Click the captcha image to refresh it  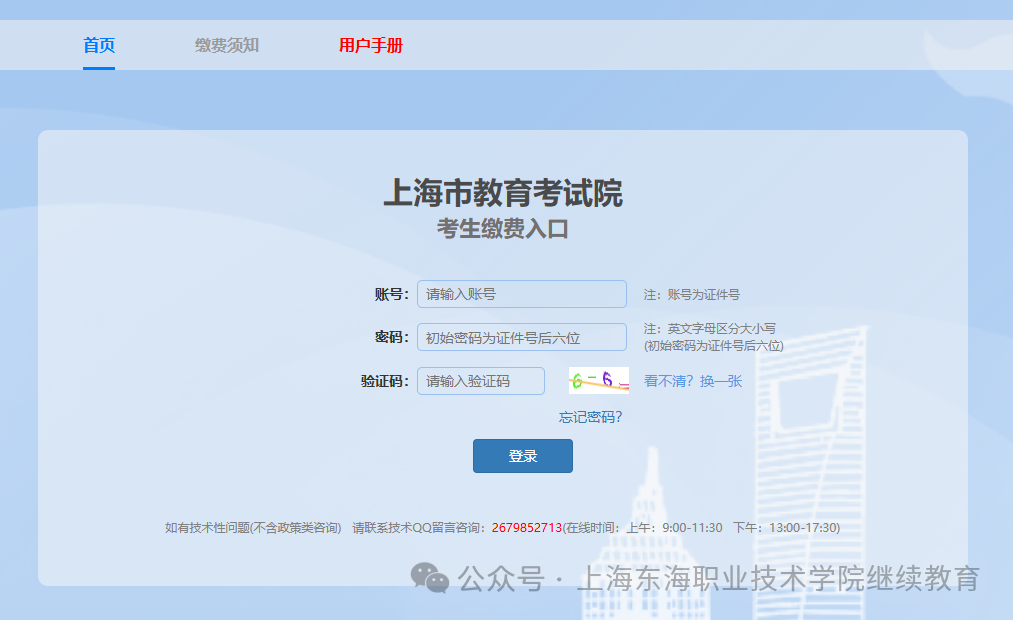[x=598, y=380]
